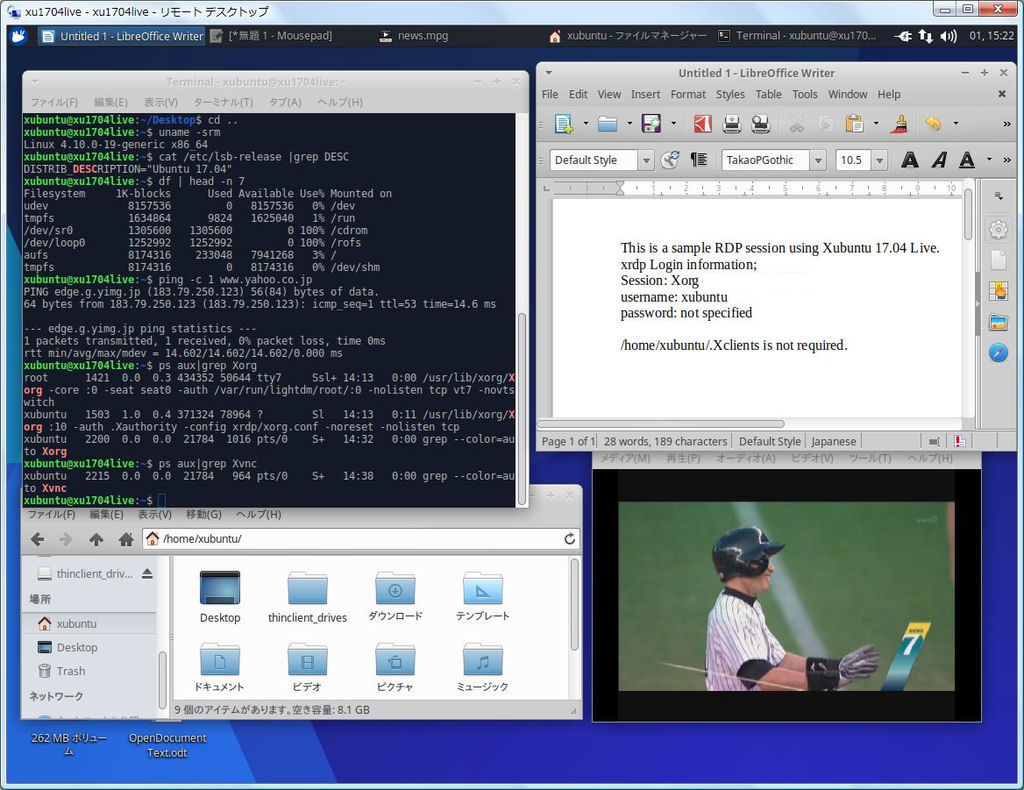Open the Styles menu in Writer
1024x790 pixels.
pos(730,95)
